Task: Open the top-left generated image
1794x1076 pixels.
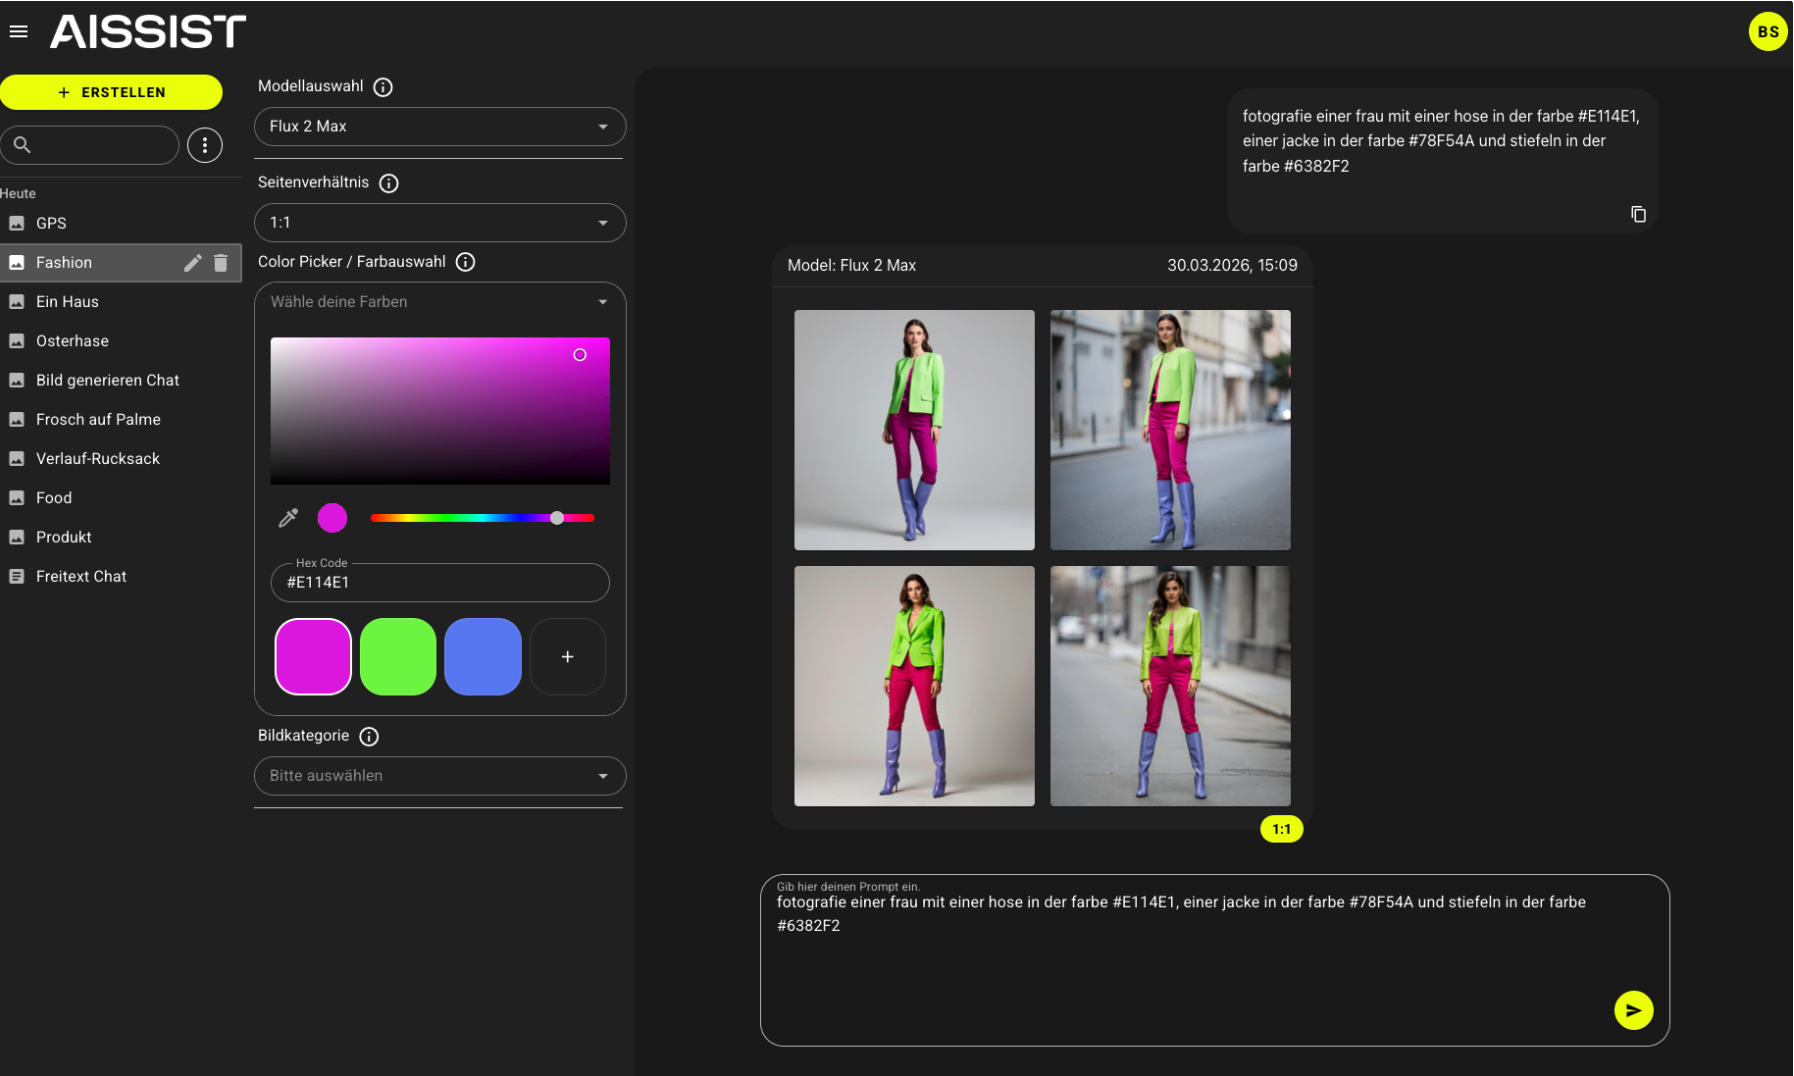Action: click(914, 430)
